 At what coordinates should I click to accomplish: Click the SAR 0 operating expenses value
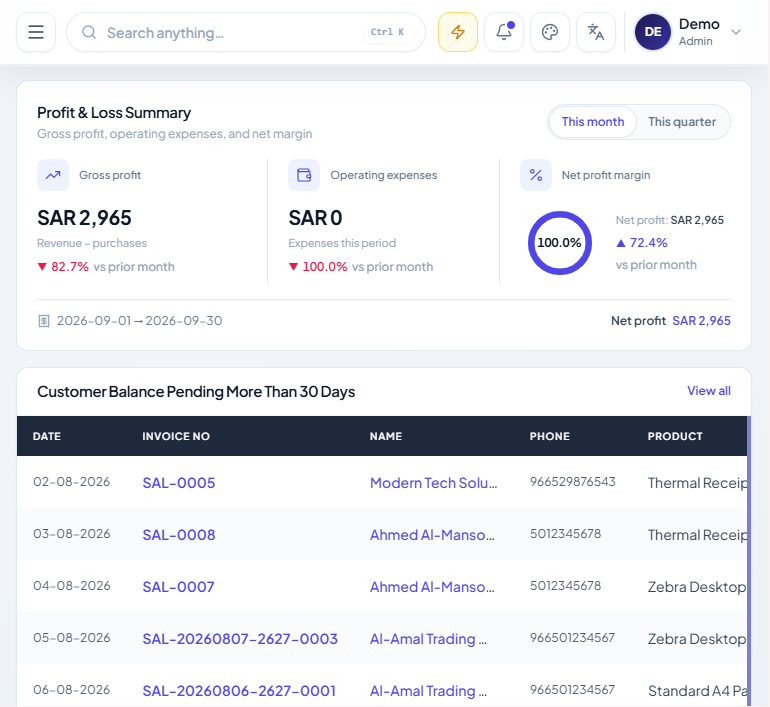315,218
